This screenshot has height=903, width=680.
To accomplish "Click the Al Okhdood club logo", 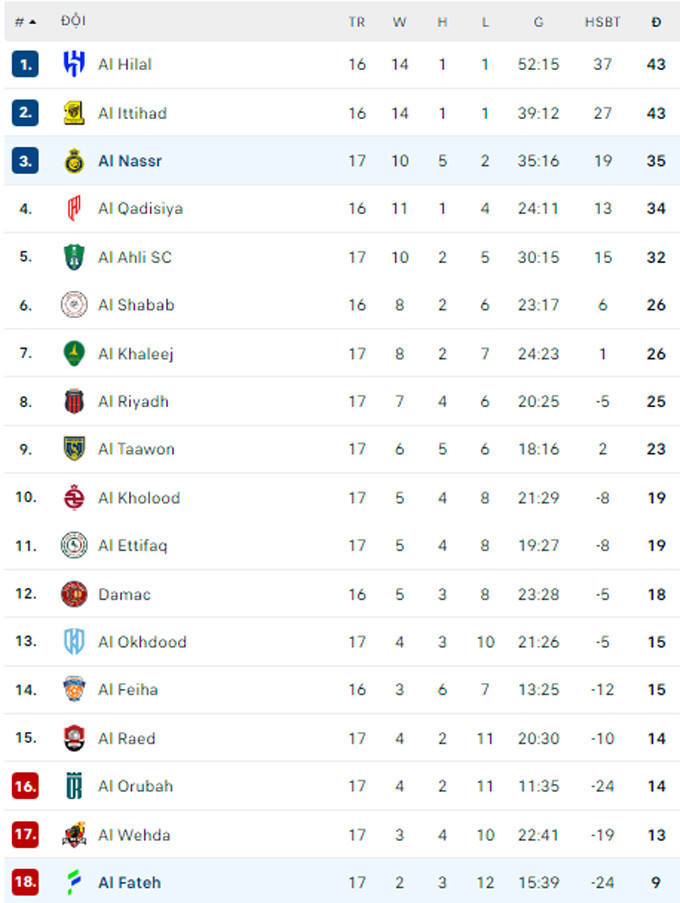I will click(x=74, y=642).
